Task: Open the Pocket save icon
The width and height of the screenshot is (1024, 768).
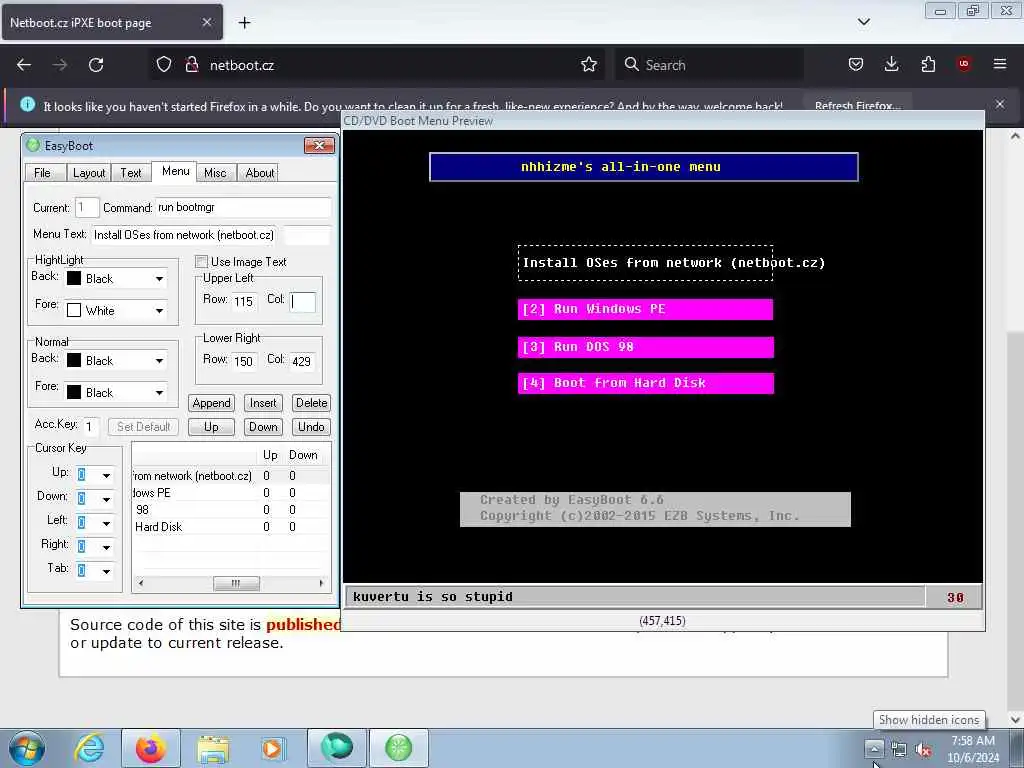Action: (x=856, y=65)
